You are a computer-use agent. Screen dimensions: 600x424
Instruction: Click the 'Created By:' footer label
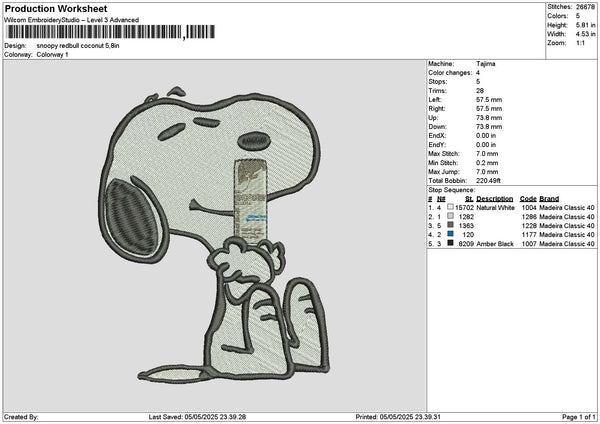pyautogui.click(x=21, y=417)
